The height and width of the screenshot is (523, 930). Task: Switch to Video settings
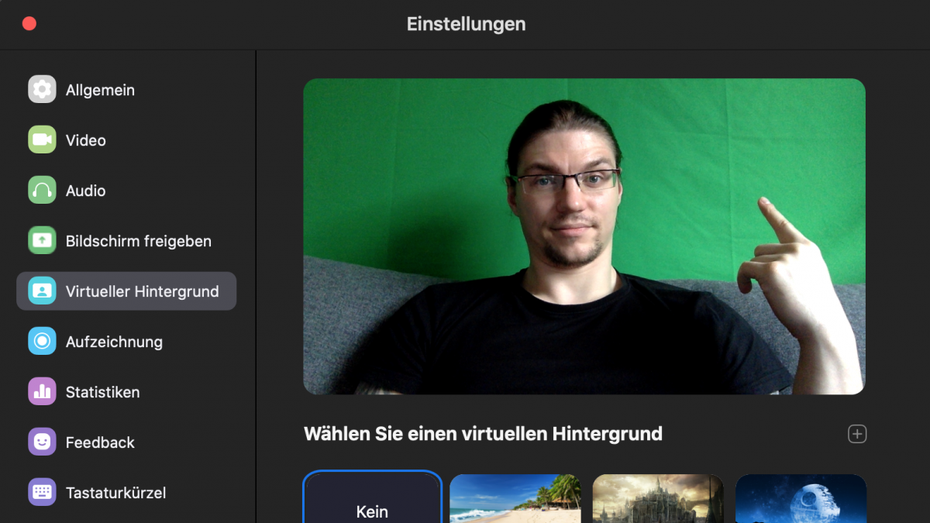click(86, 141)
